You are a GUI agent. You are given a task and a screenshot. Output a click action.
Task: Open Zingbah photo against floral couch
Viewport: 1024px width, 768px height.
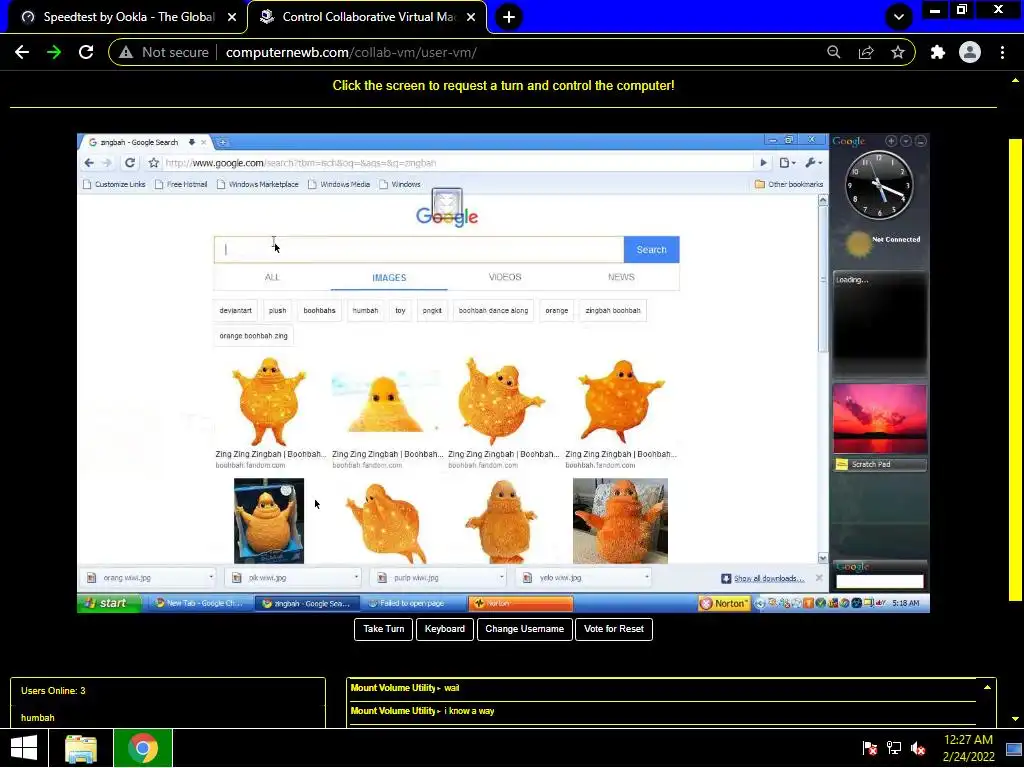(620, 520)
